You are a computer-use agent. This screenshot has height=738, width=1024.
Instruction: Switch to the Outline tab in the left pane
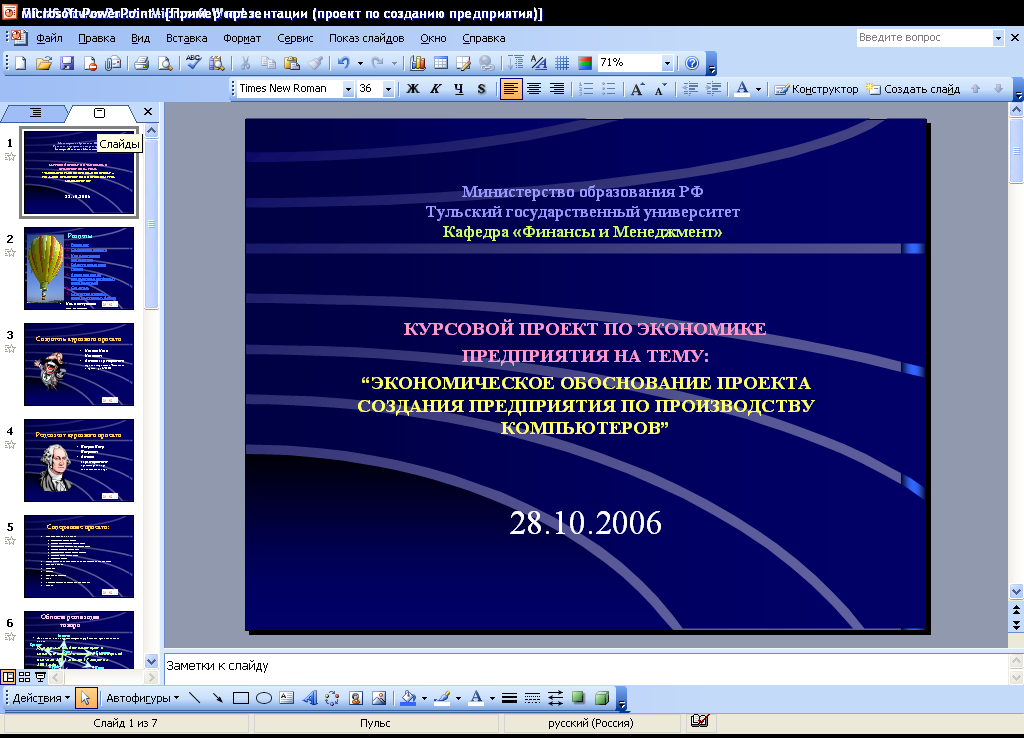pos(35,113)
